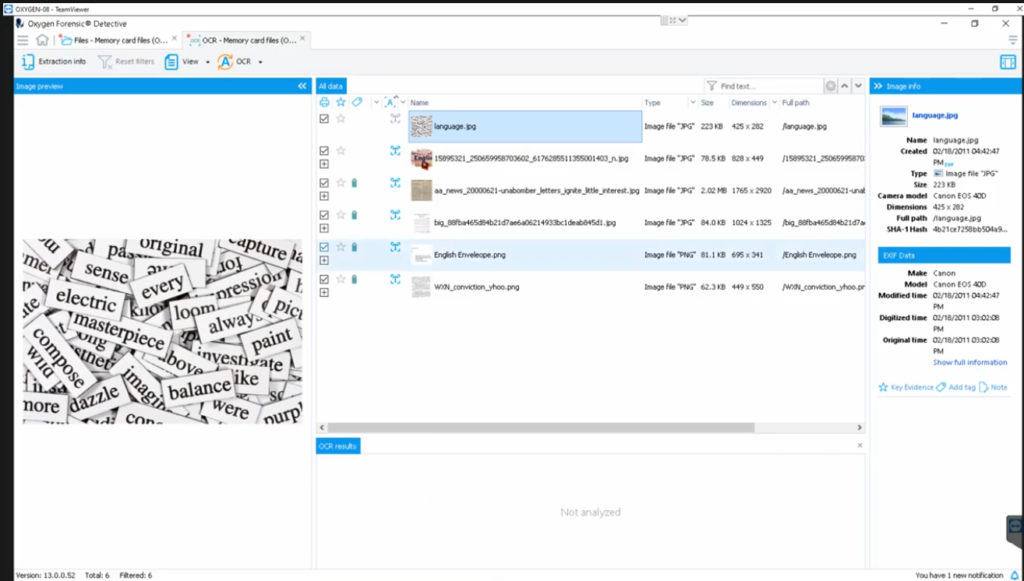Image resolution: width=1024 pixels, height=581 pixels.
Task: Toggle checkbox for WXN_conviction_yhoo.png
Action: click(324, 279)
